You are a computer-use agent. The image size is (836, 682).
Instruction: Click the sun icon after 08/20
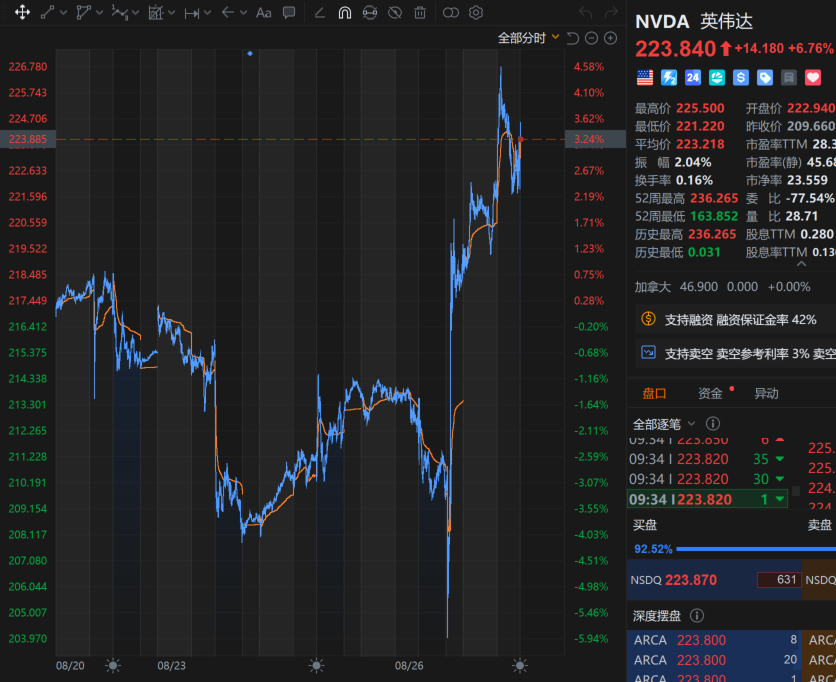click(x=112, y=665)
